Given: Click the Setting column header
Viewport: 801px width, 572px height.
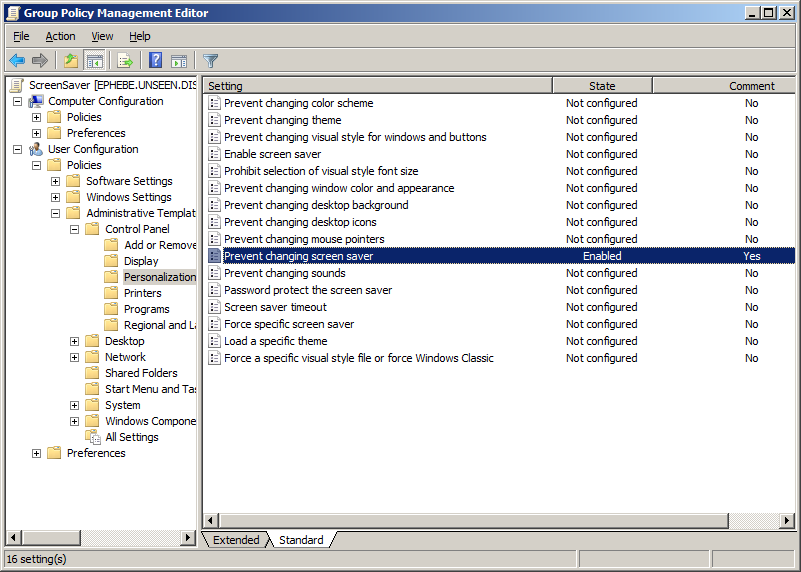Looking at the screenshot, I should coord(377,86).
